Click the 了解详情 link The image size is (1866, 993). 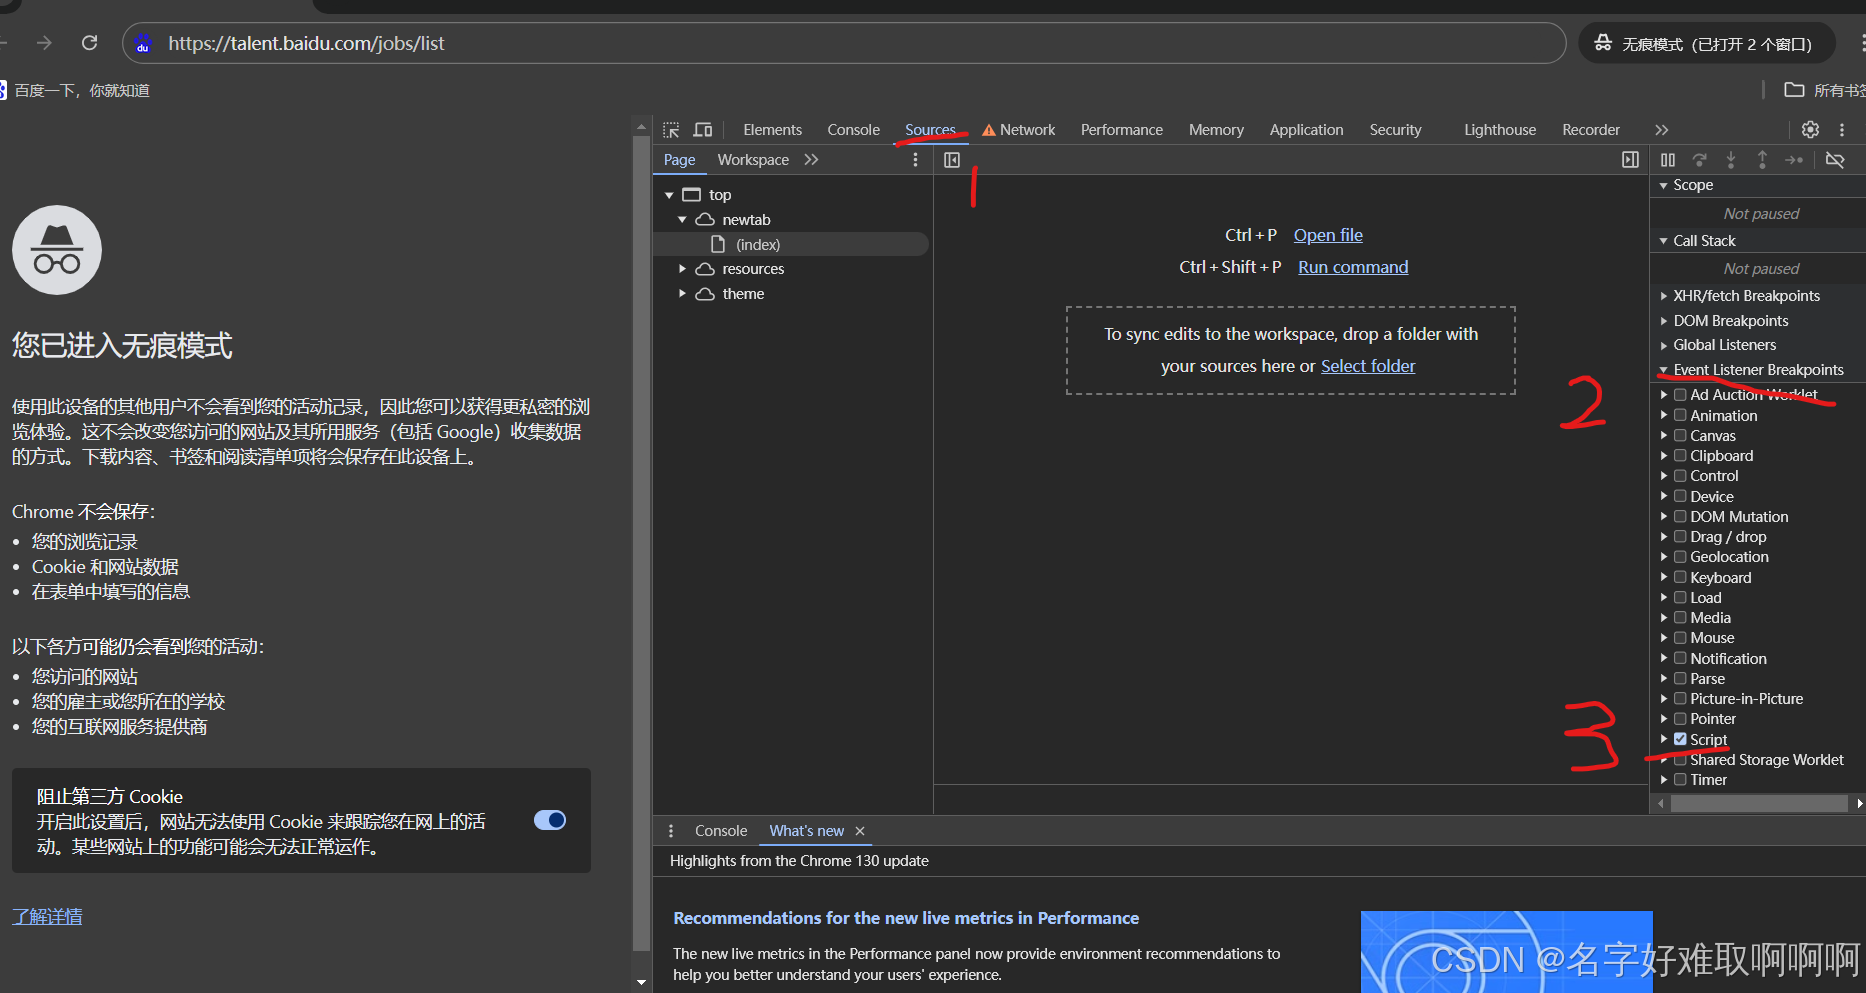pos(47,916)
